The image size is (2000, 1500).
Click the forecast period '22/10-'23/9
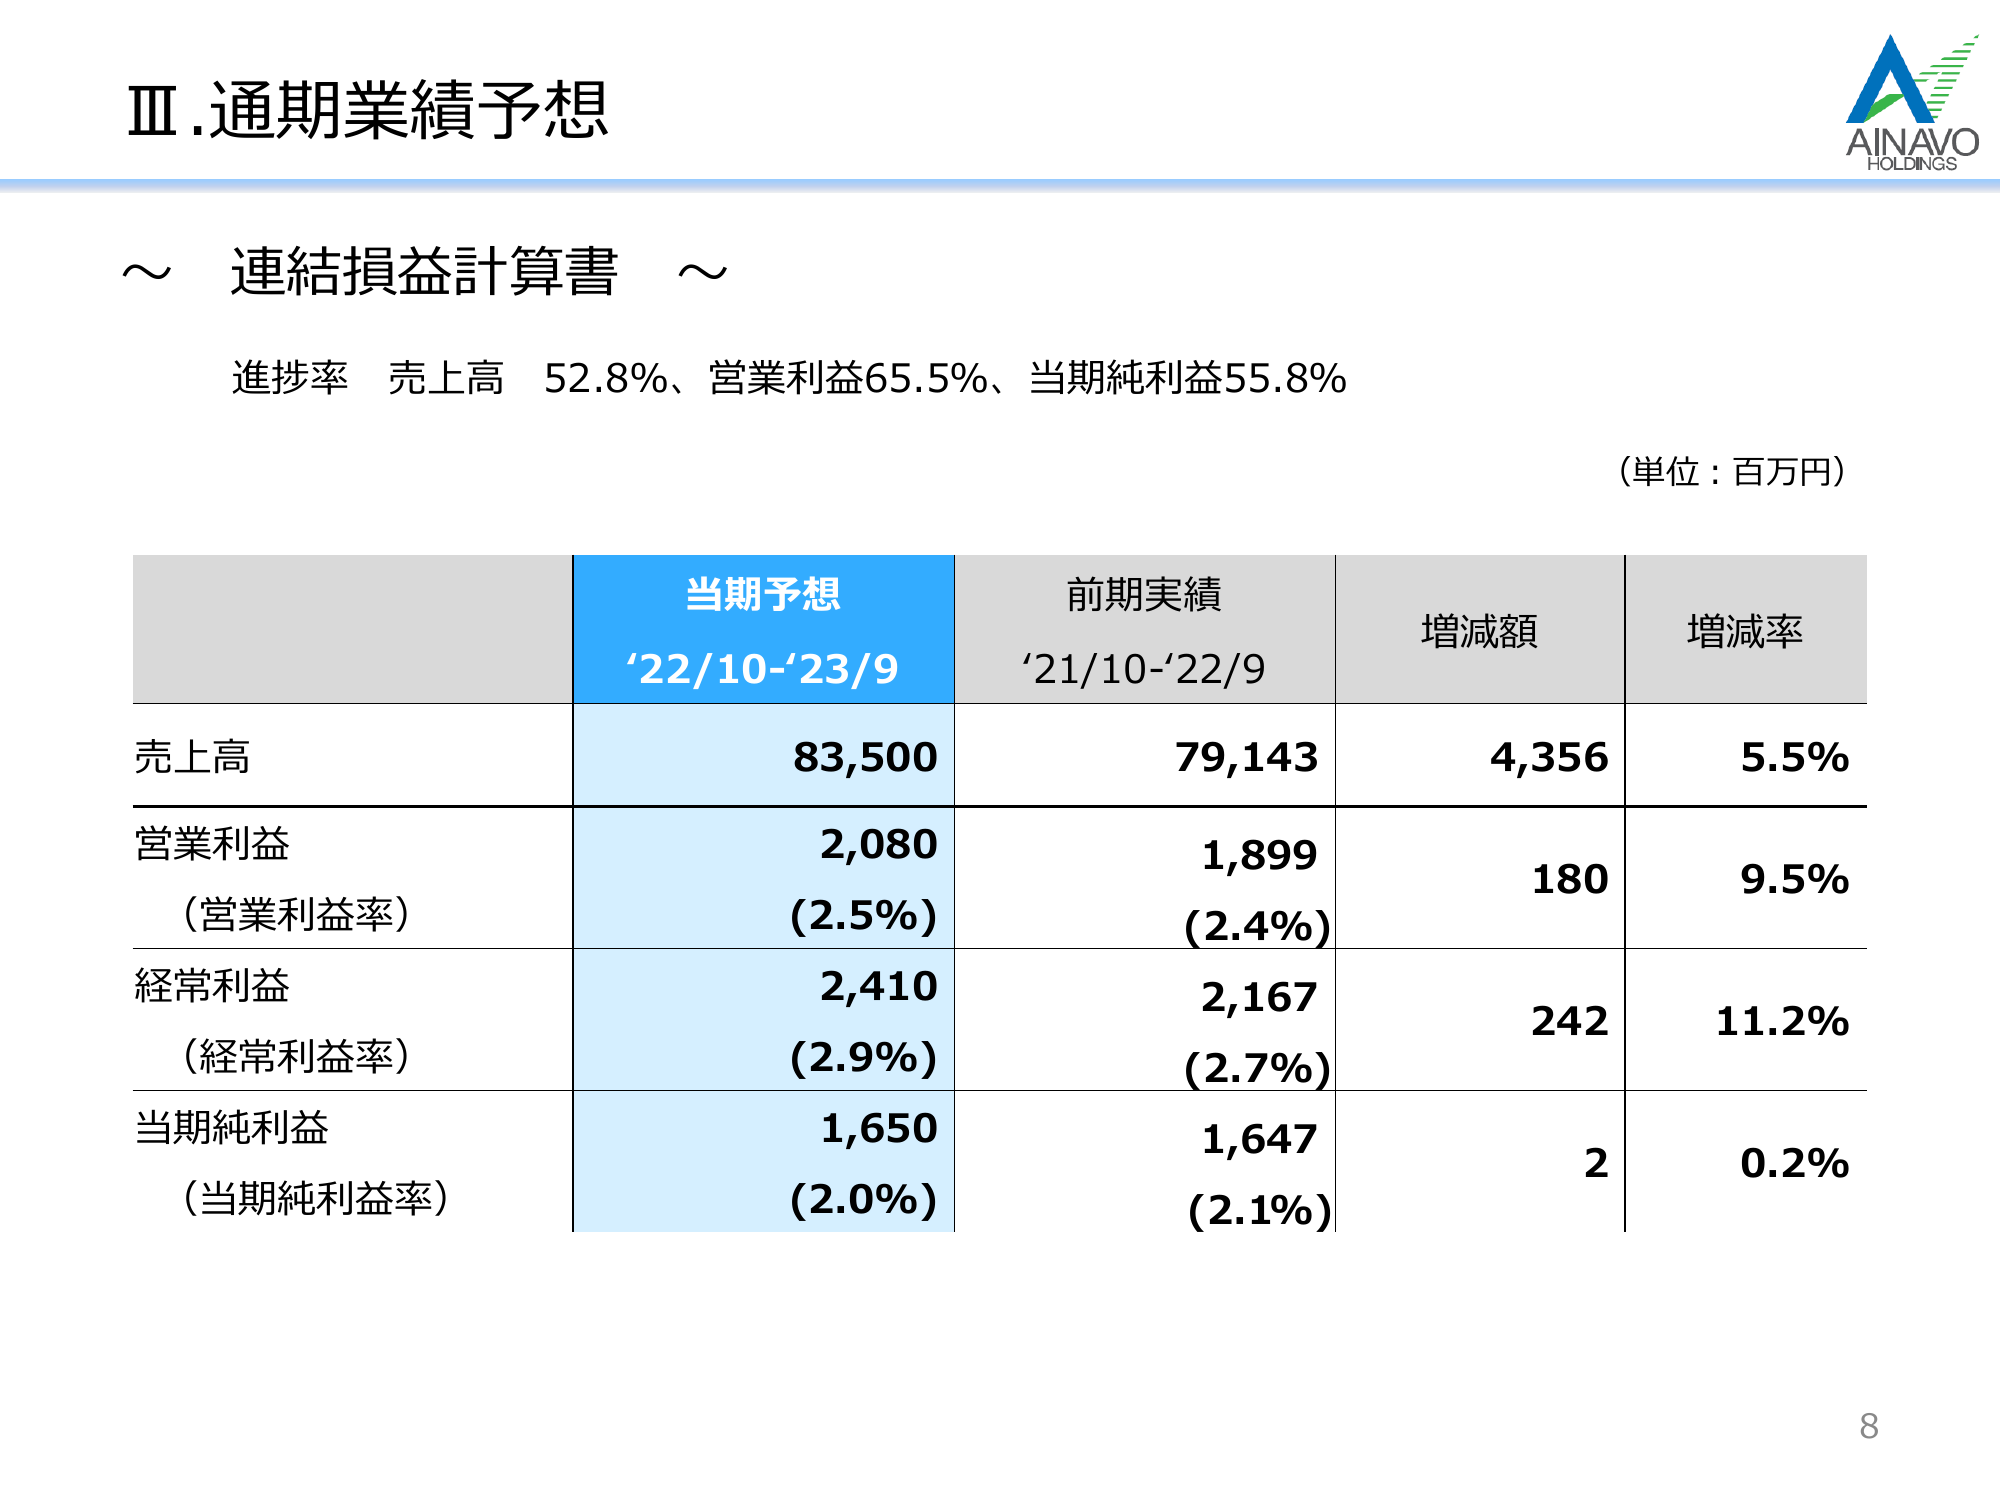click(x=762, y=669)
